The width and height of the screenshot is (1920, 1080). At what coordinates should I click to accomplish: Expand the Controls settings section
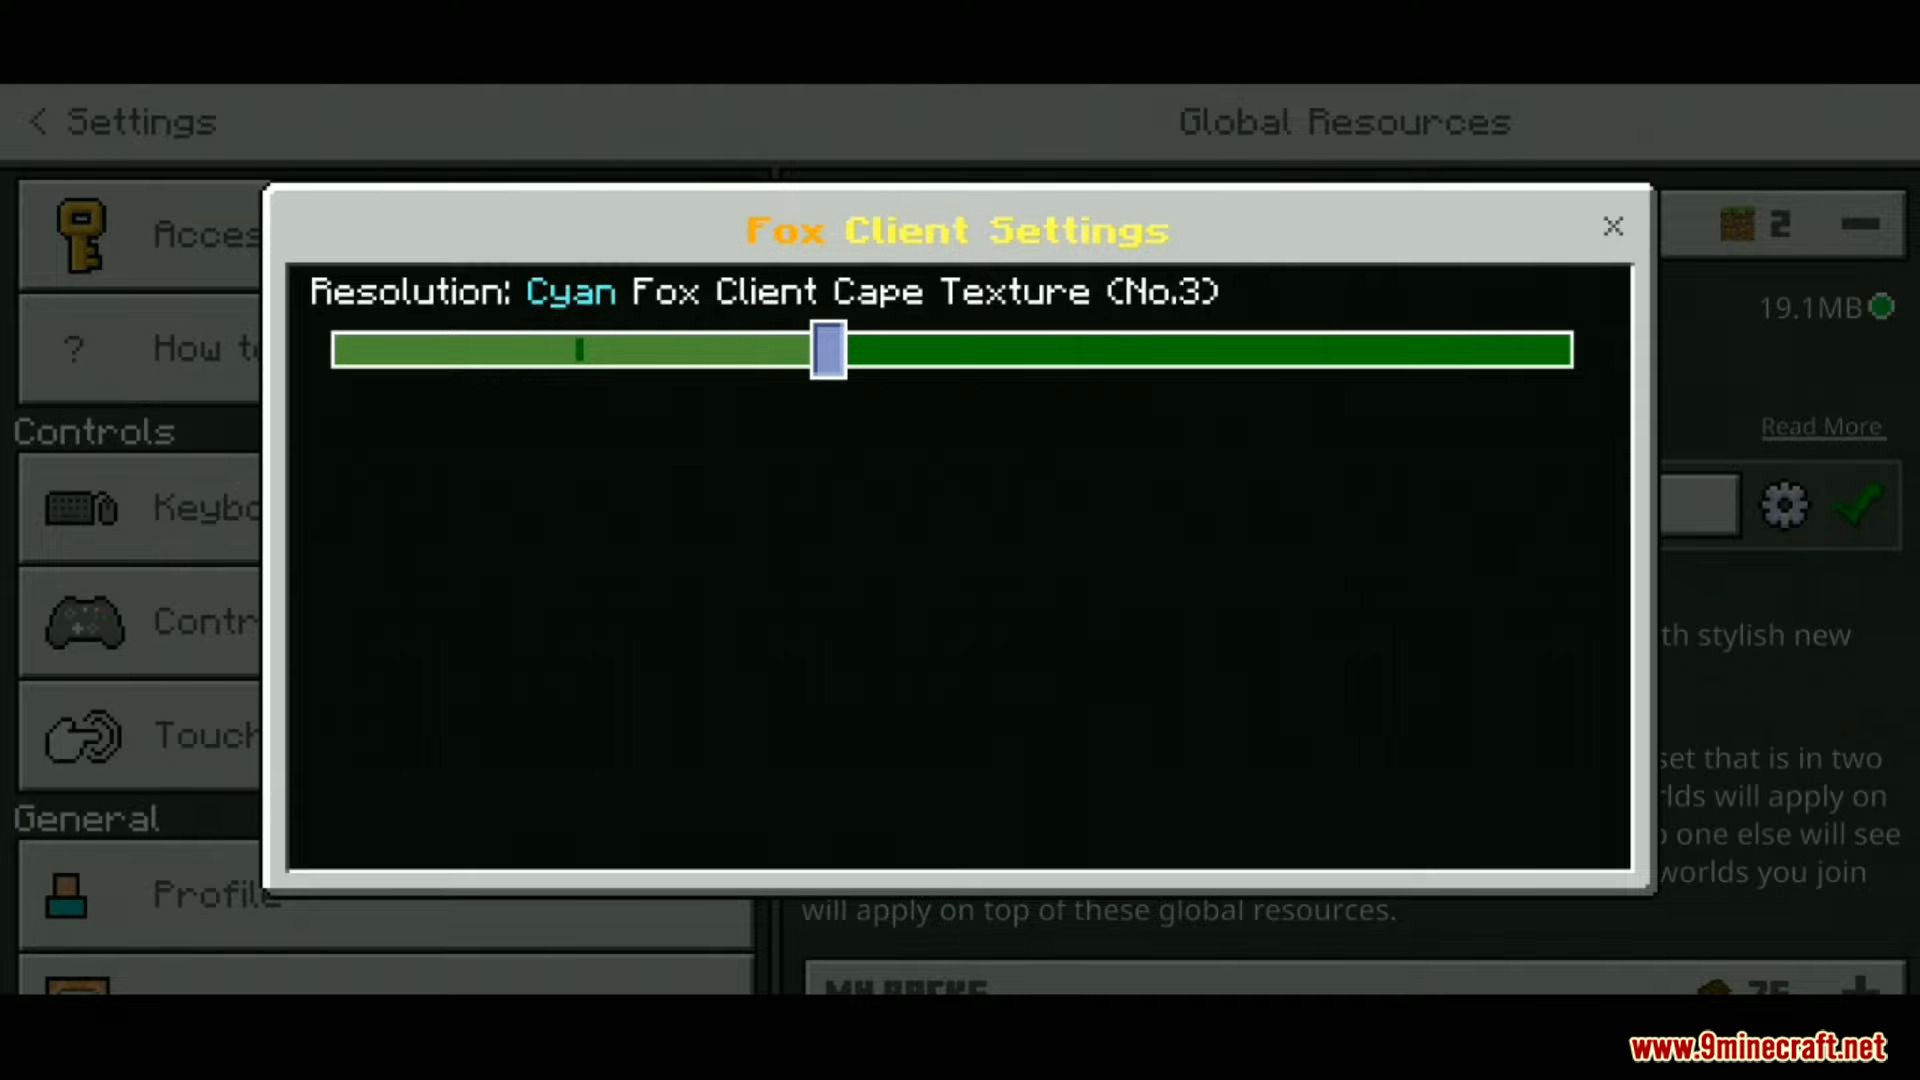(92, 433)
